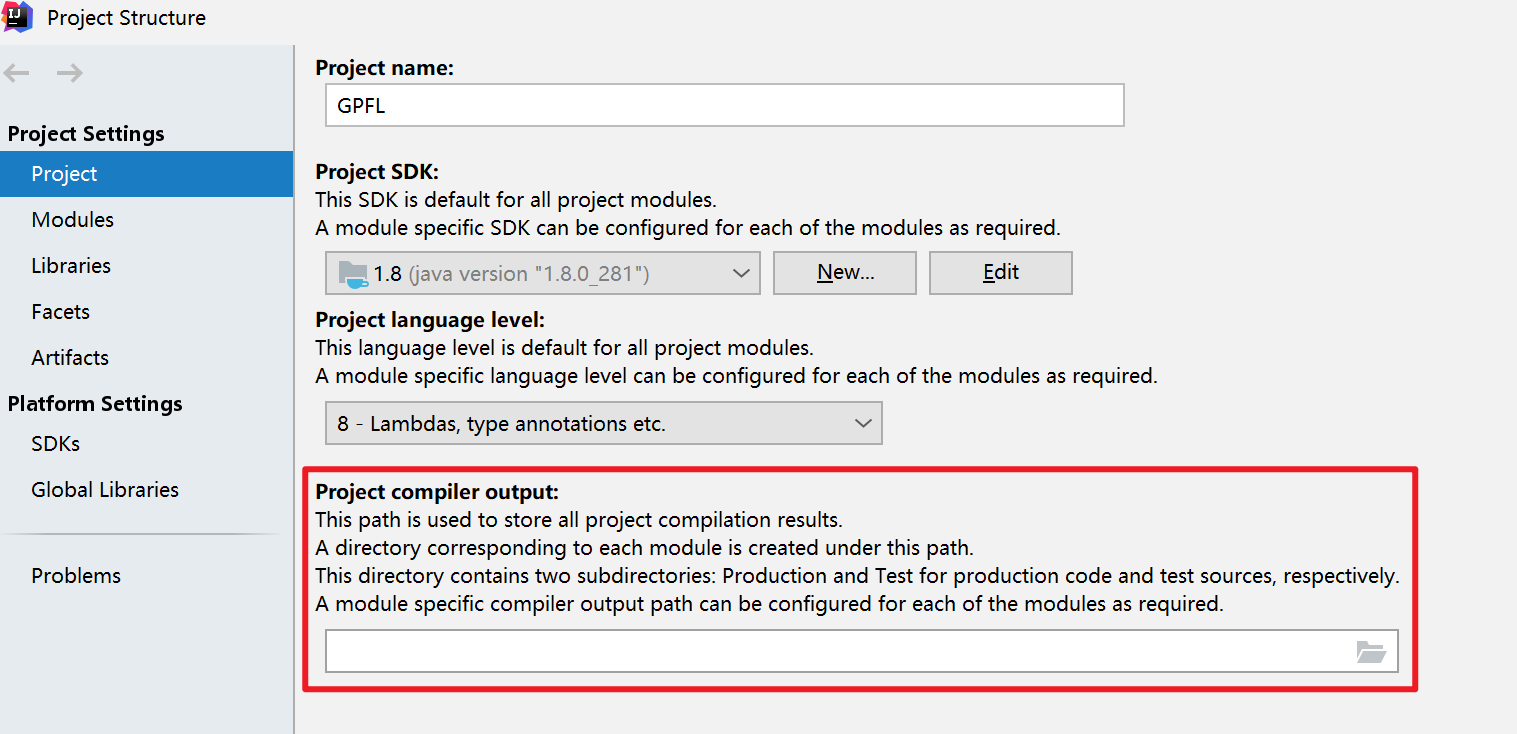Open Facets settings section
The image size is (1517, 734).
pos(61,312)
